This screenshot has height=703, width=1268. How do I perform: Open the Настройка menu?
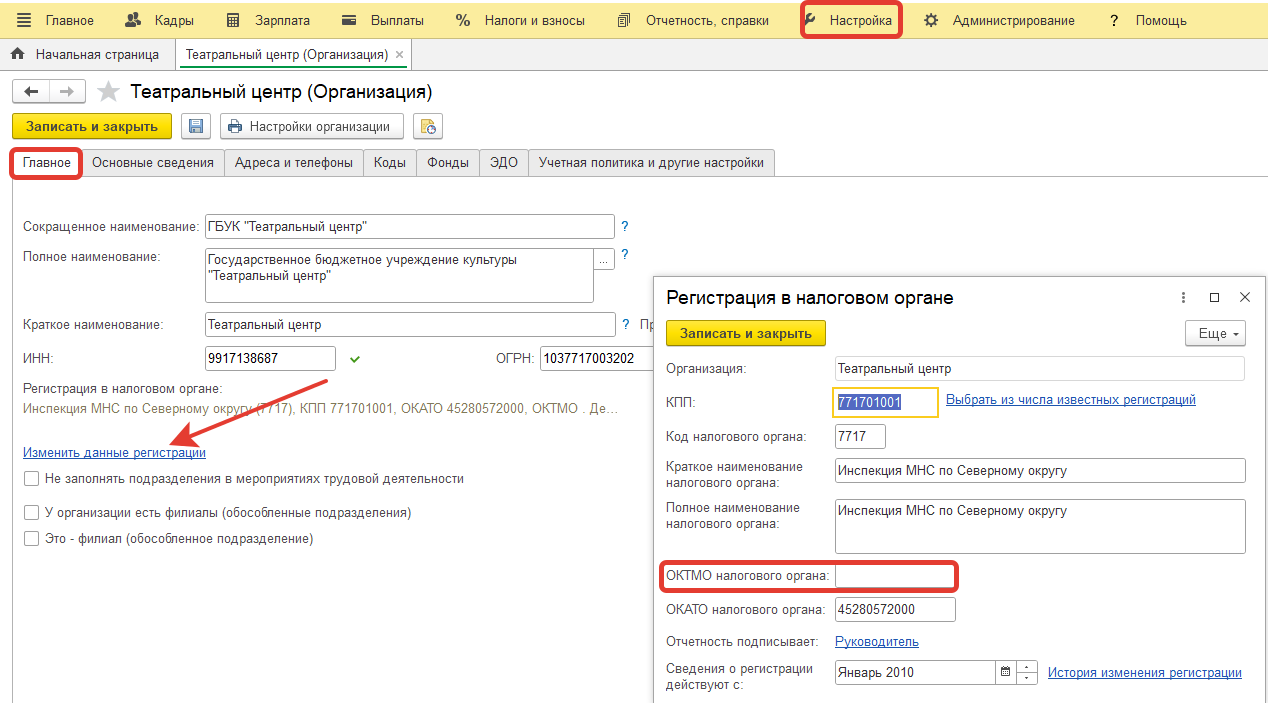[851, 20]
